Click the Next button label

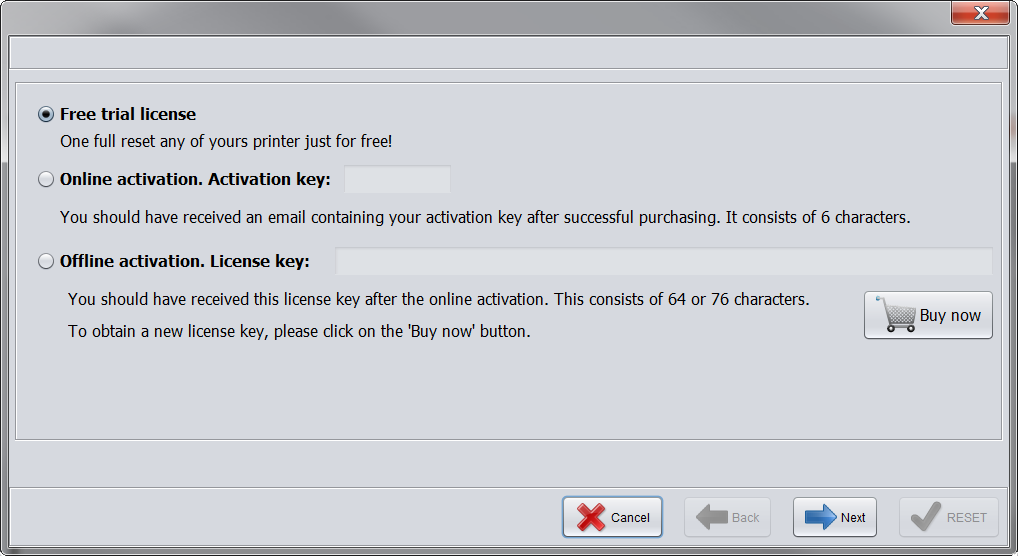pyautogui.click(x=853, y=518)
